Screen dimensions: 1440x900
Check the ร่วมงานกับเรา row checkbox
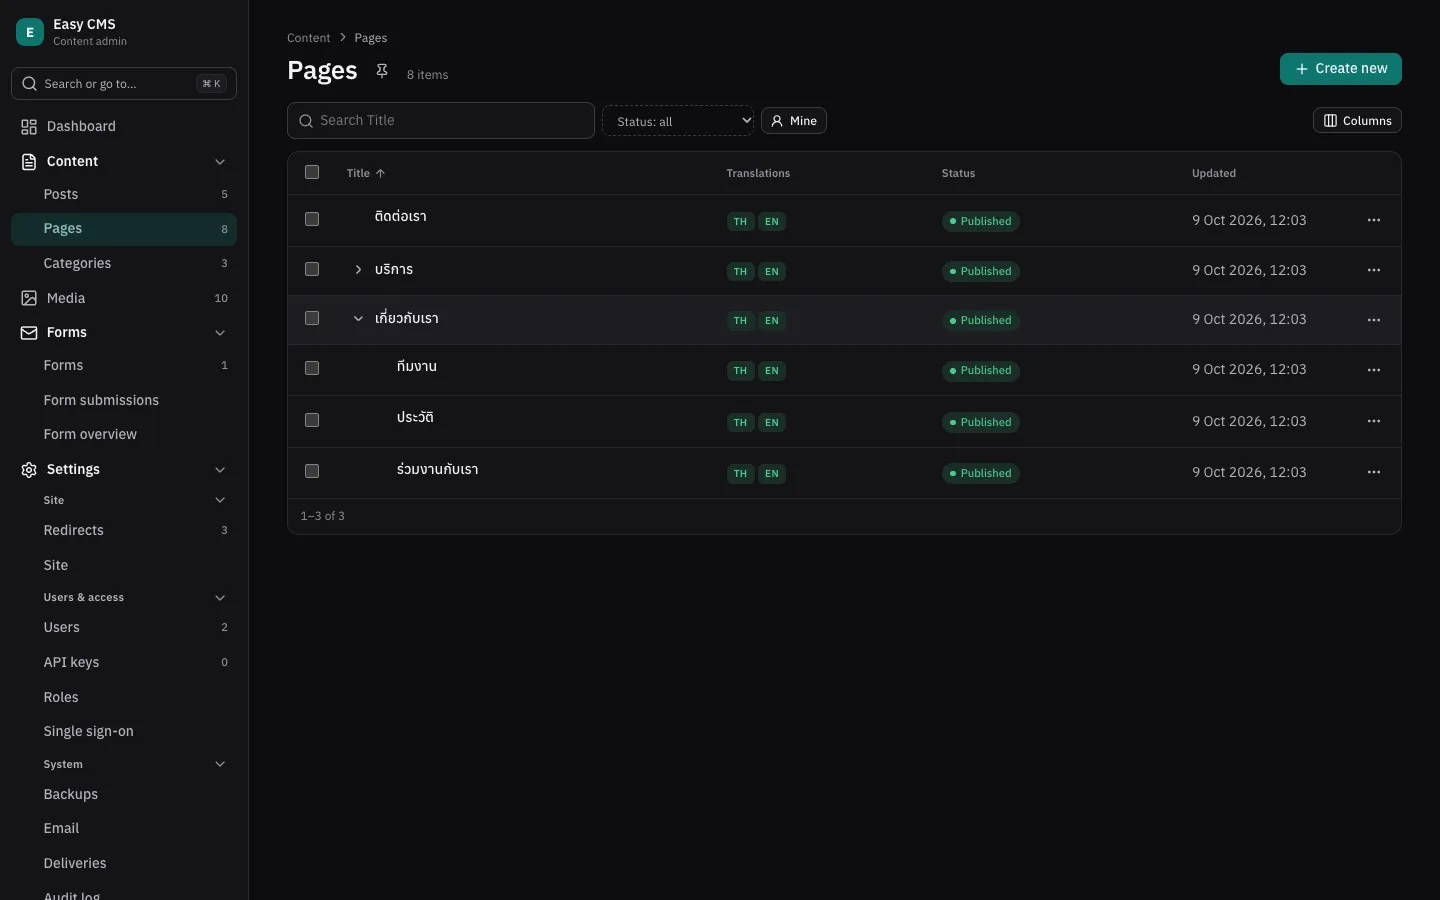pos(312,471)
